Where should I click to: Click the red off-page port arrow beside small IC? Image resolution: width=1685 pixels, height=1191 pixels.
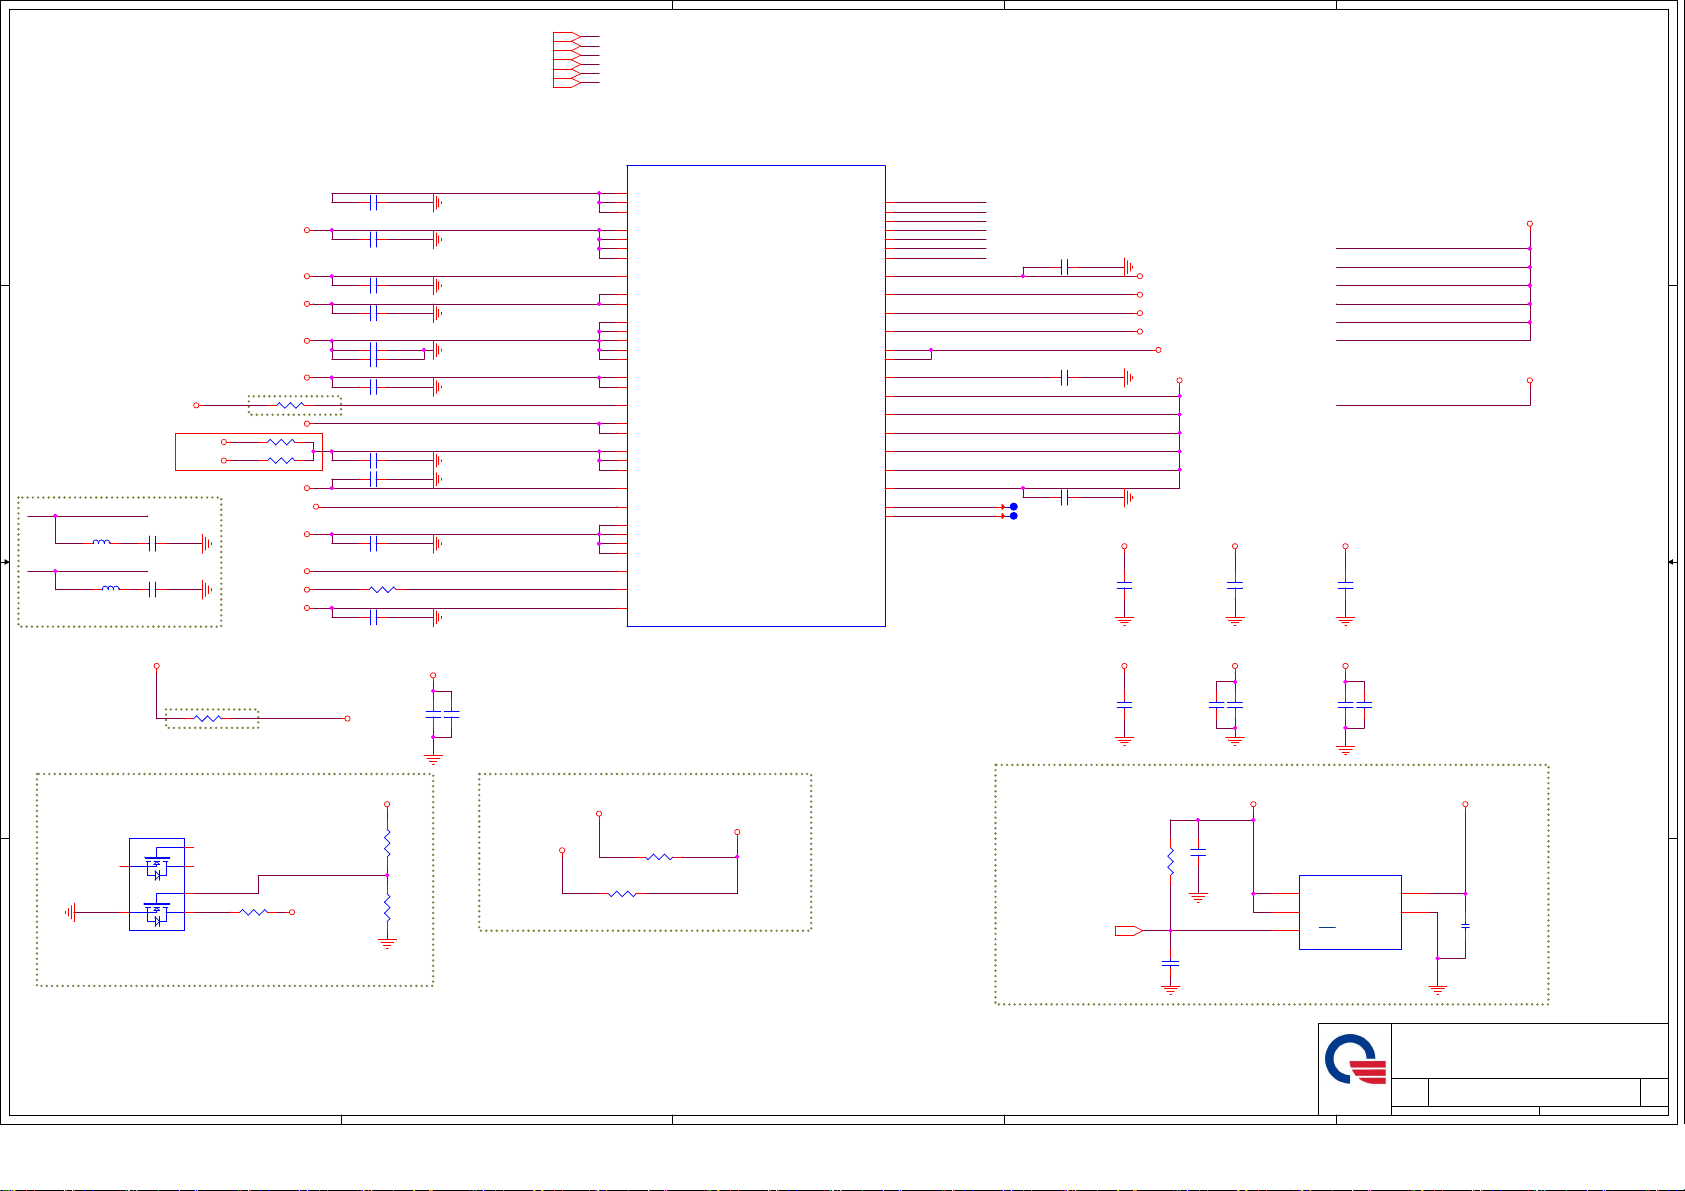1129,931
